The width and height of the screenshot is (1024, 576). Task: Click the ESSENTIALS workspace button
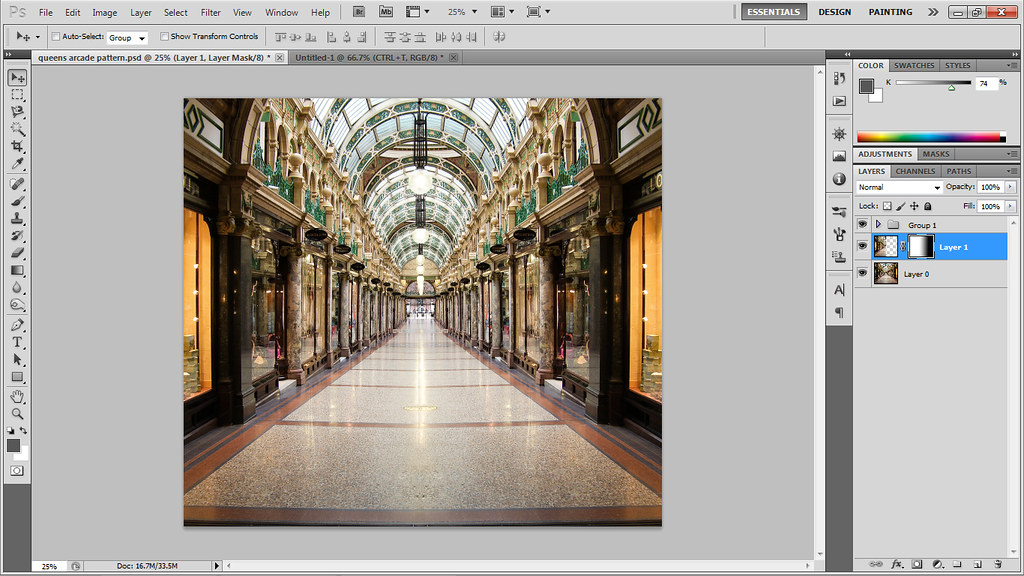tap(773, 12)
